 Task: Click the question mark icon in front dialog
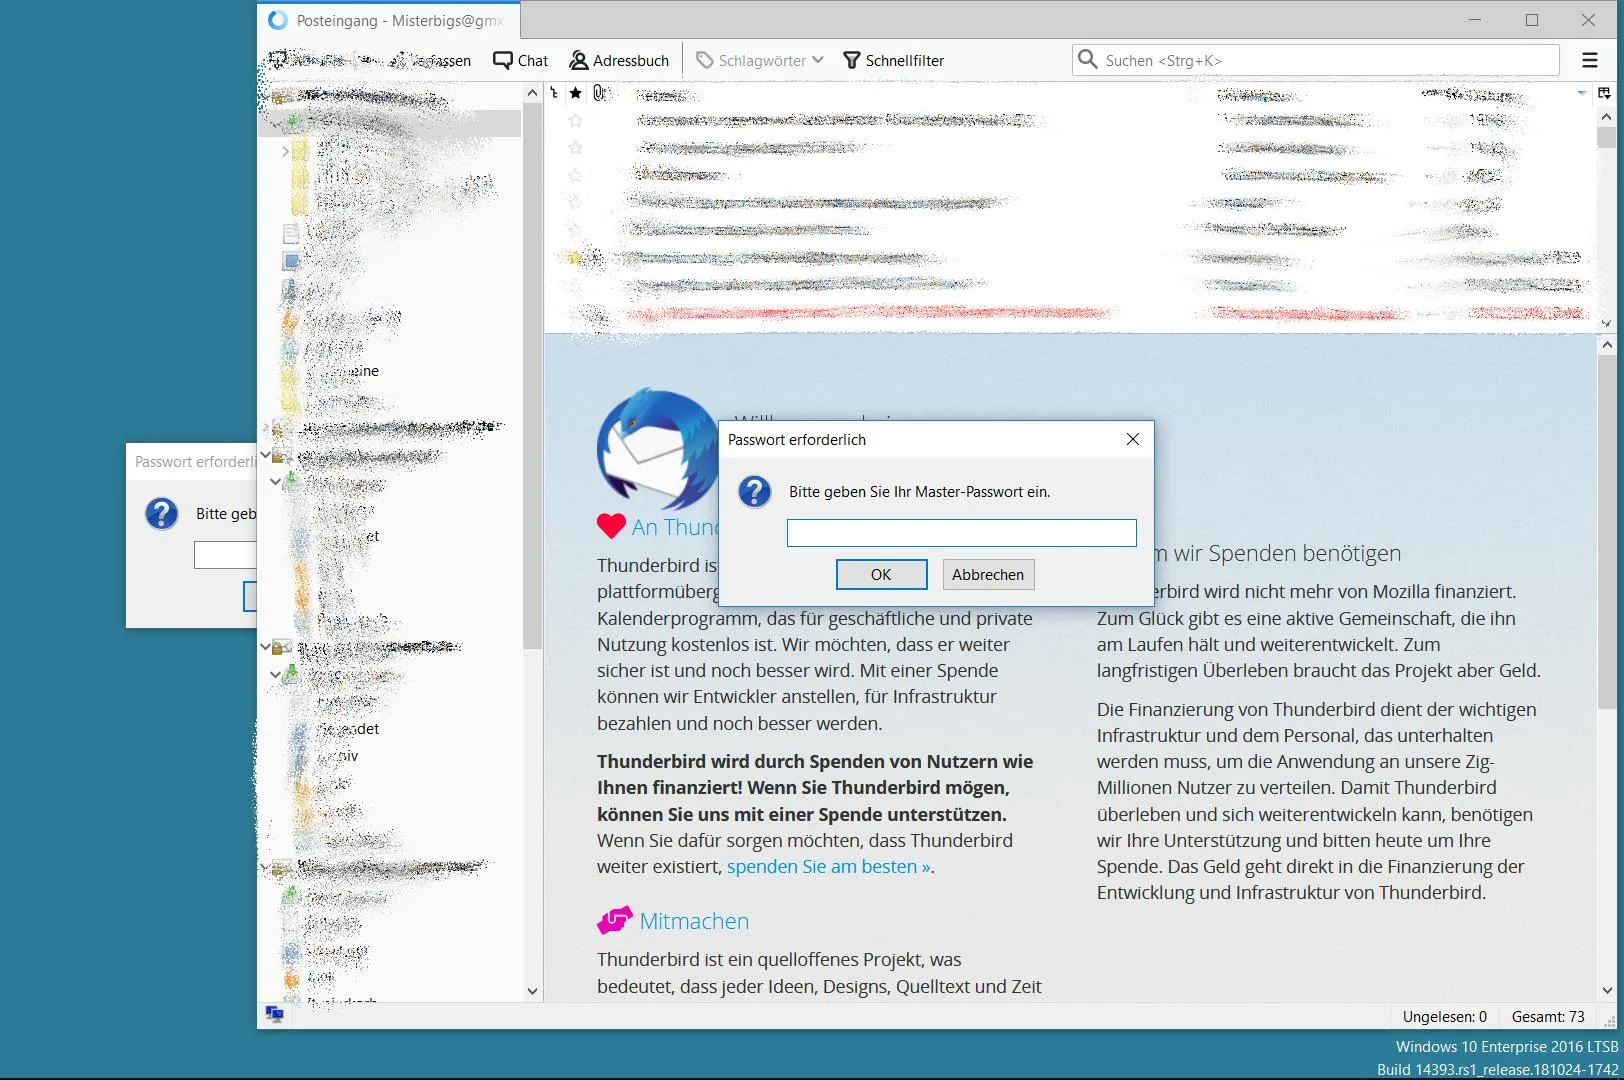click(754, 492)
